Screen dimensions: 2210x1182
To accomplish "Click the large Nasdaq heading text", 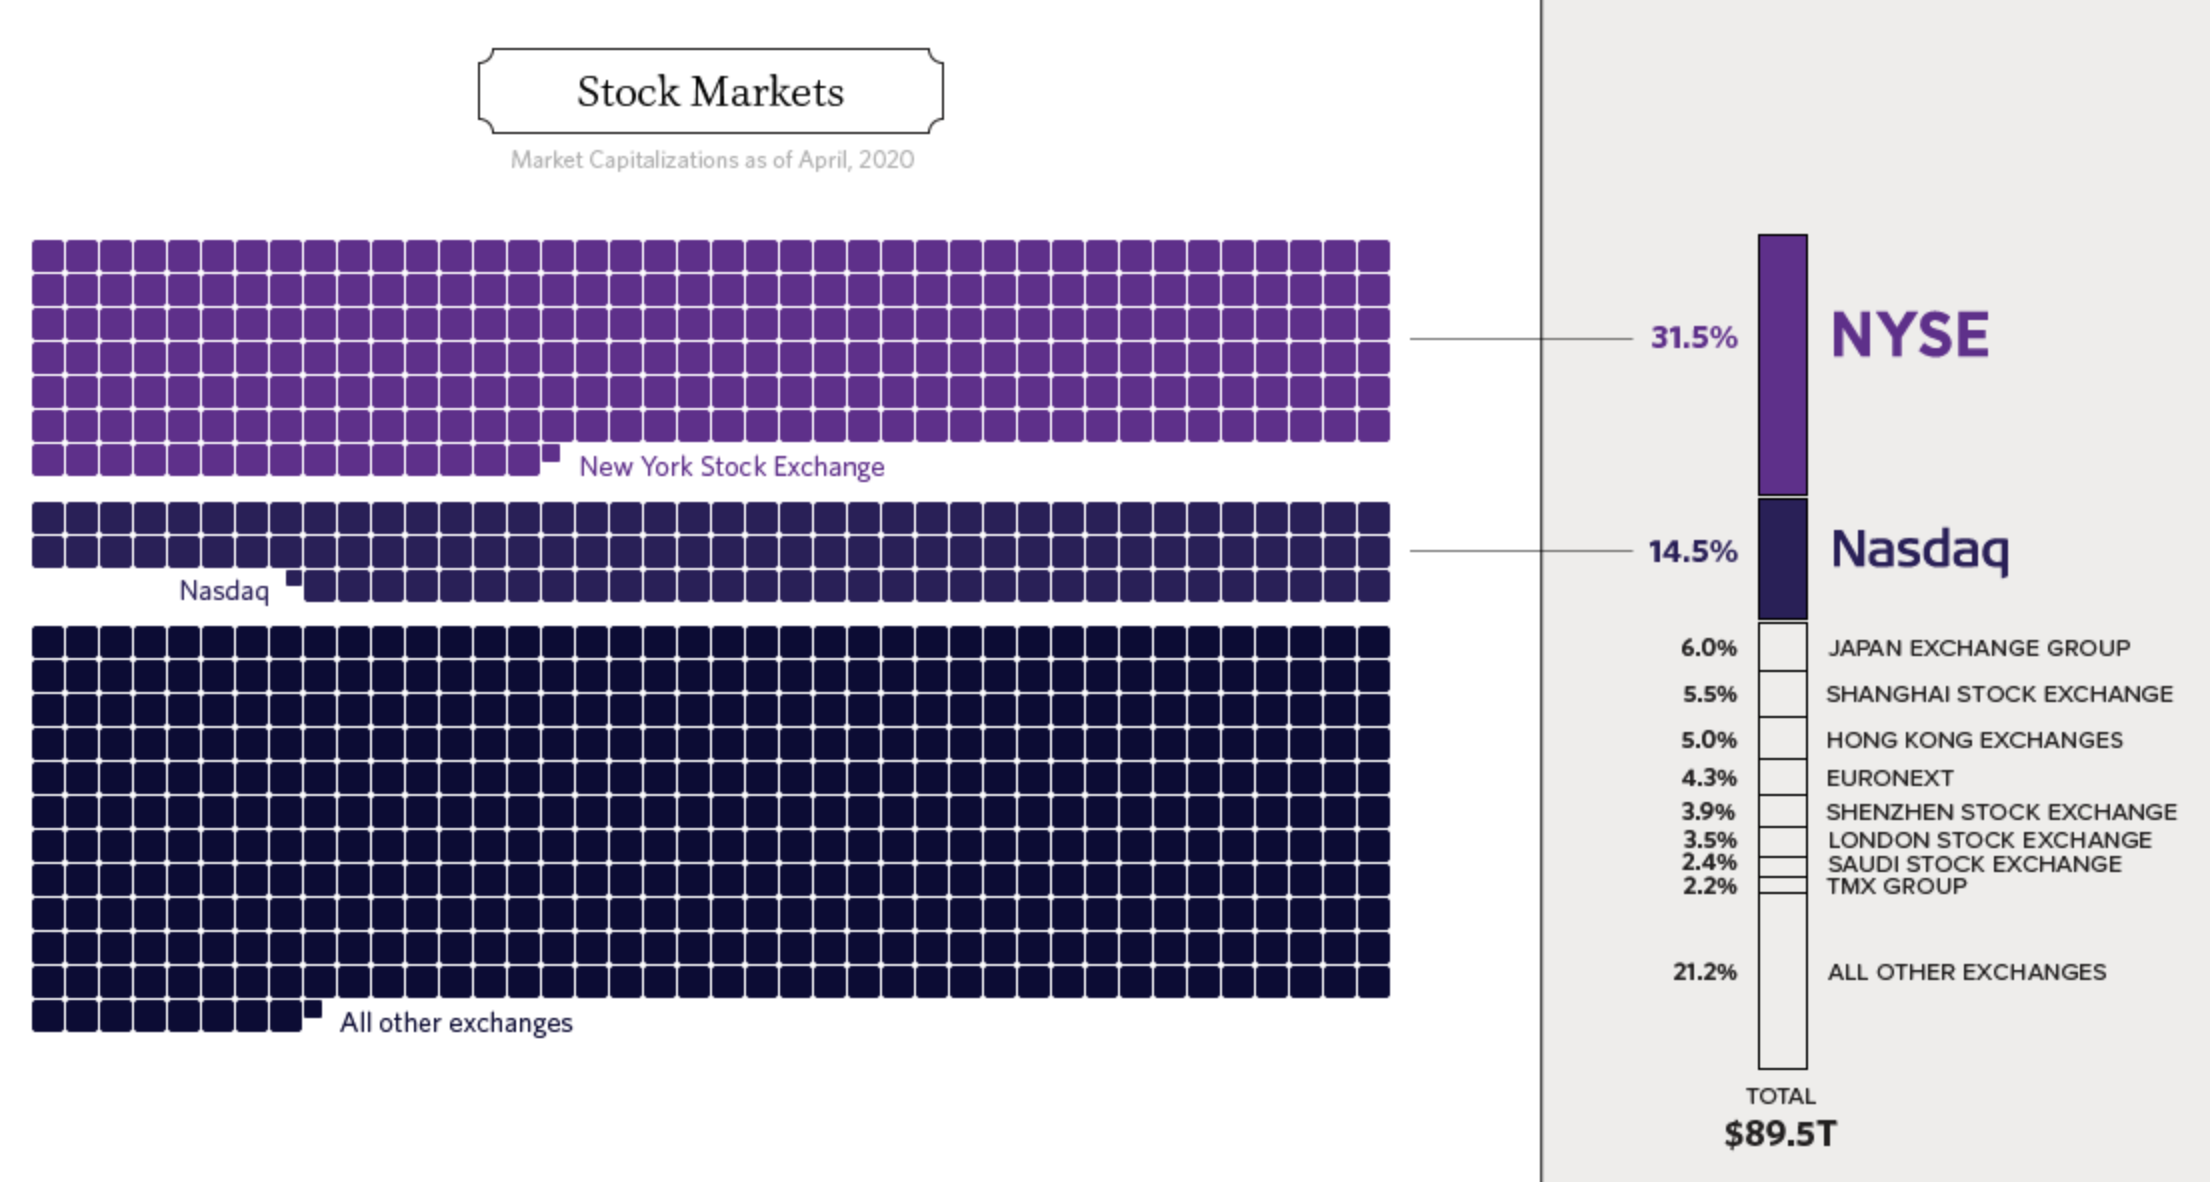I will coord(1919,549).
